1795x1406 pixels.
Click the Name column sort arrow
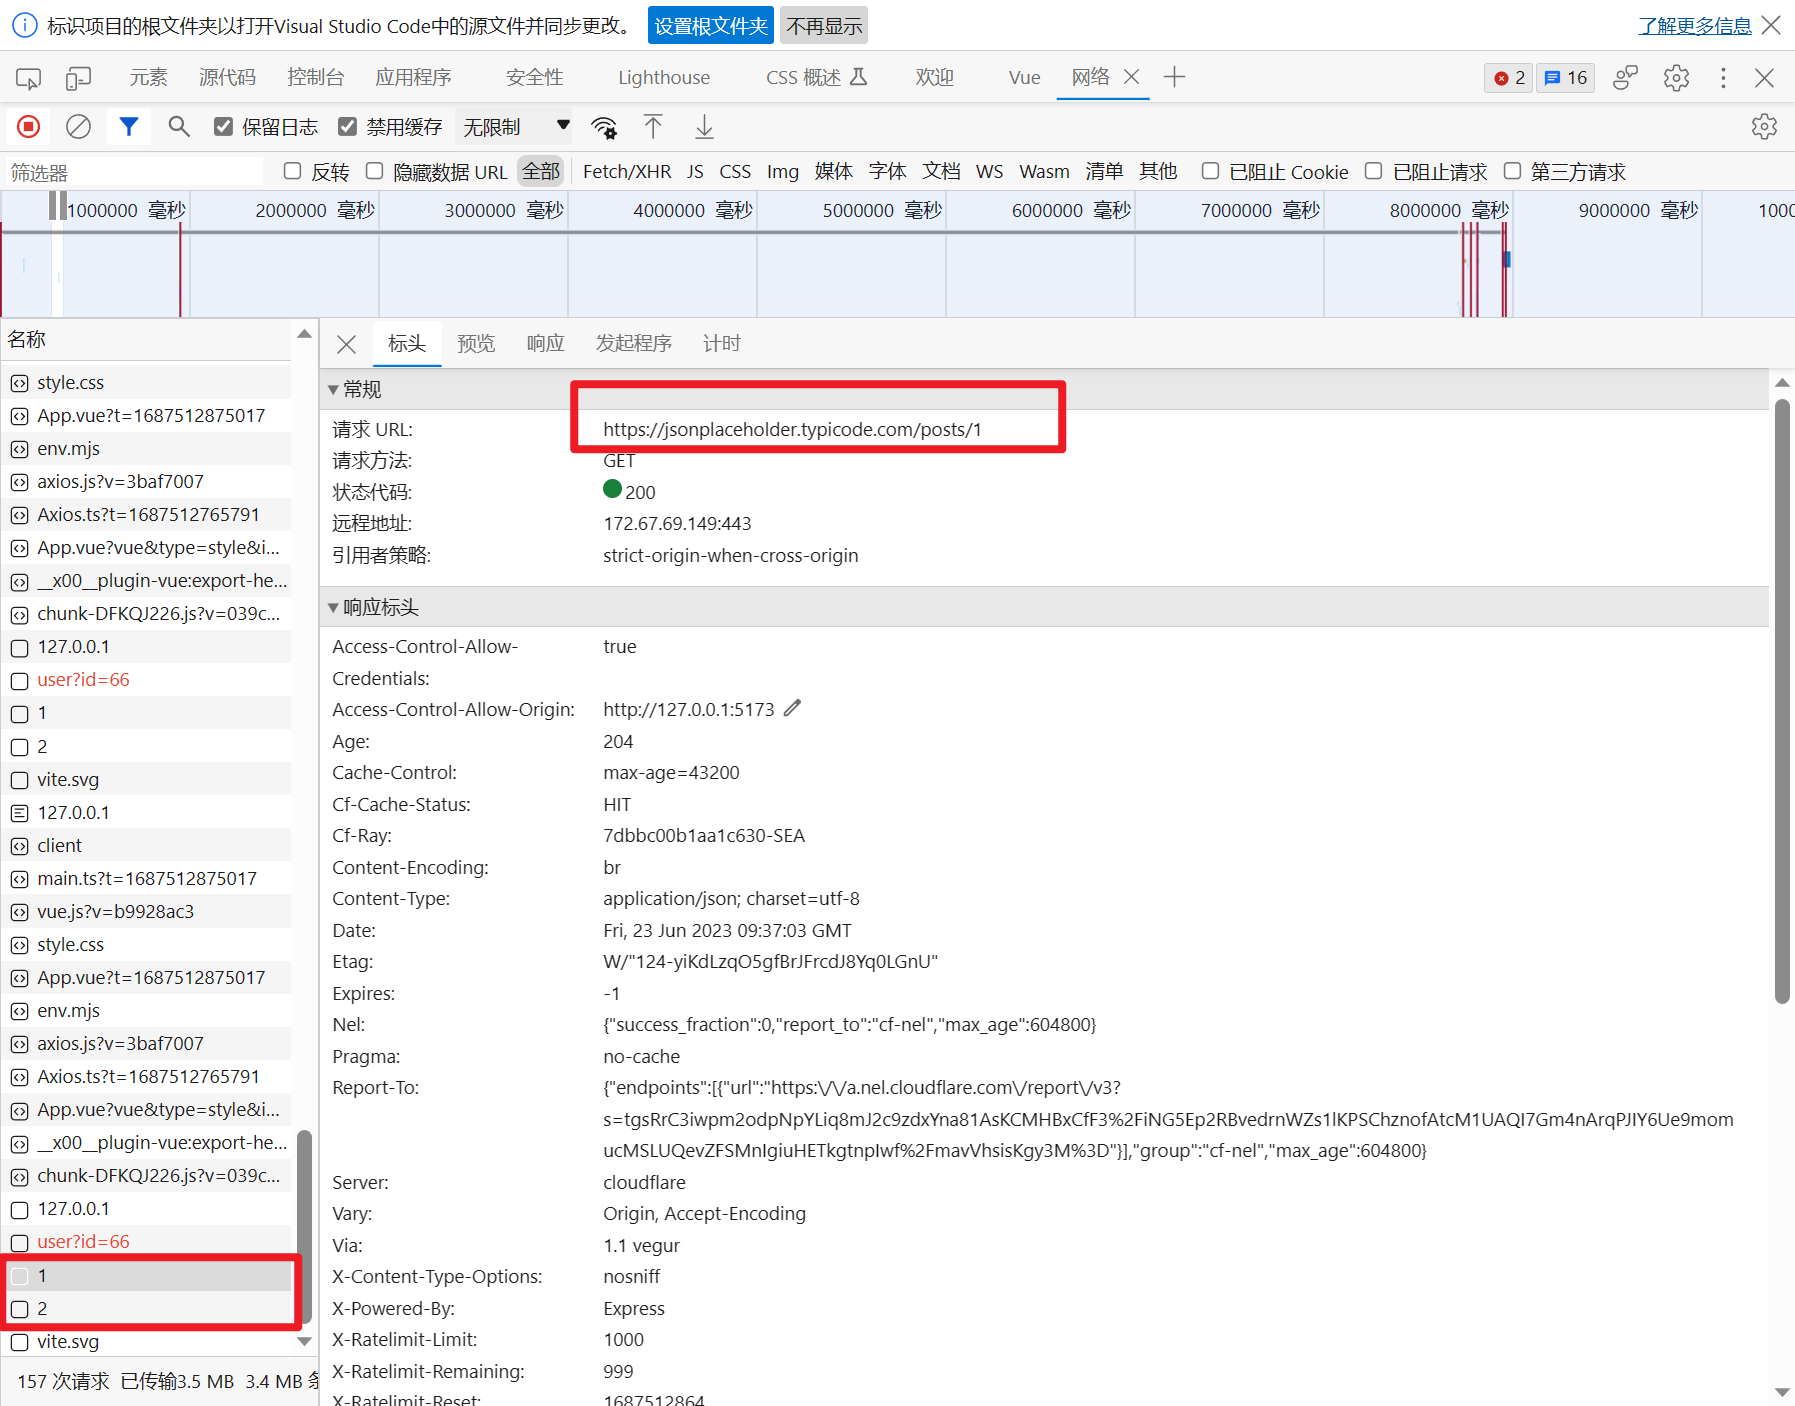point(305,334)
